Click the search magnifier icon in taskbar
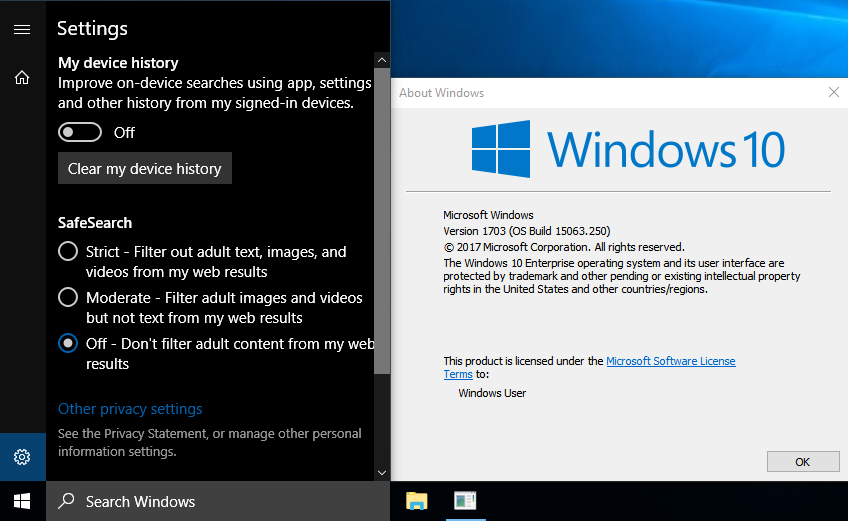The width and height of the screenshot is (848, 521). point(67,500)
